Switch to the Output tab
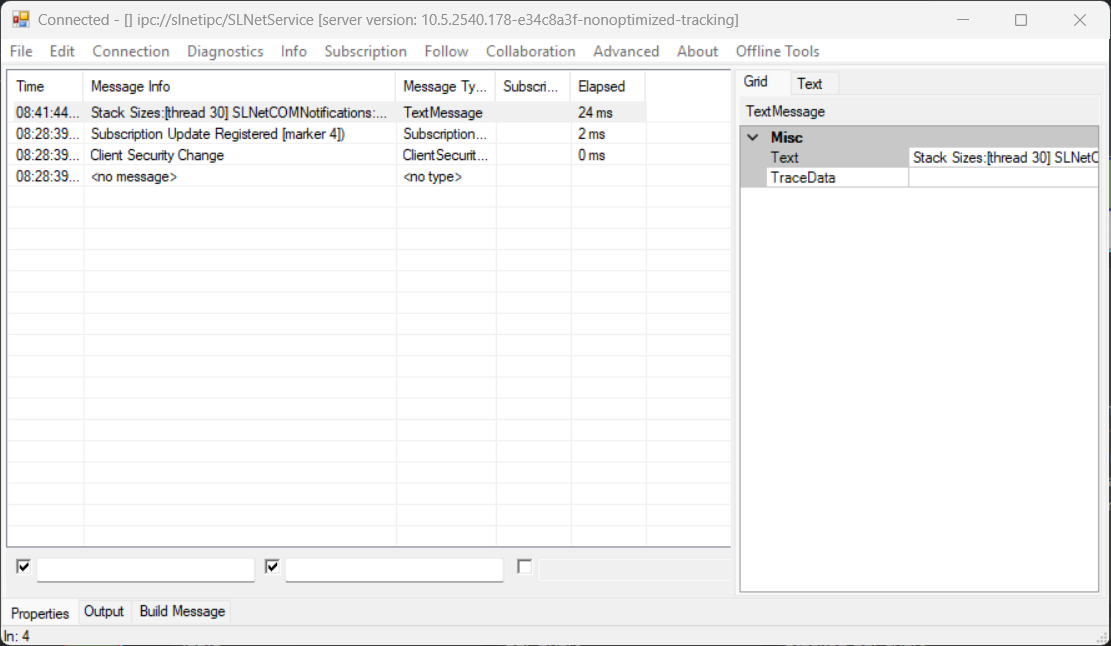The width and height of the screenshot is (1111, 646). (104, 611)
